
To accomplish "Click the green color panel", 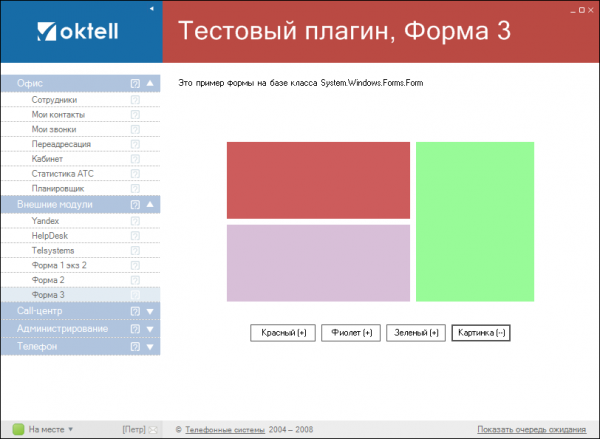I will tap(475, 221).
